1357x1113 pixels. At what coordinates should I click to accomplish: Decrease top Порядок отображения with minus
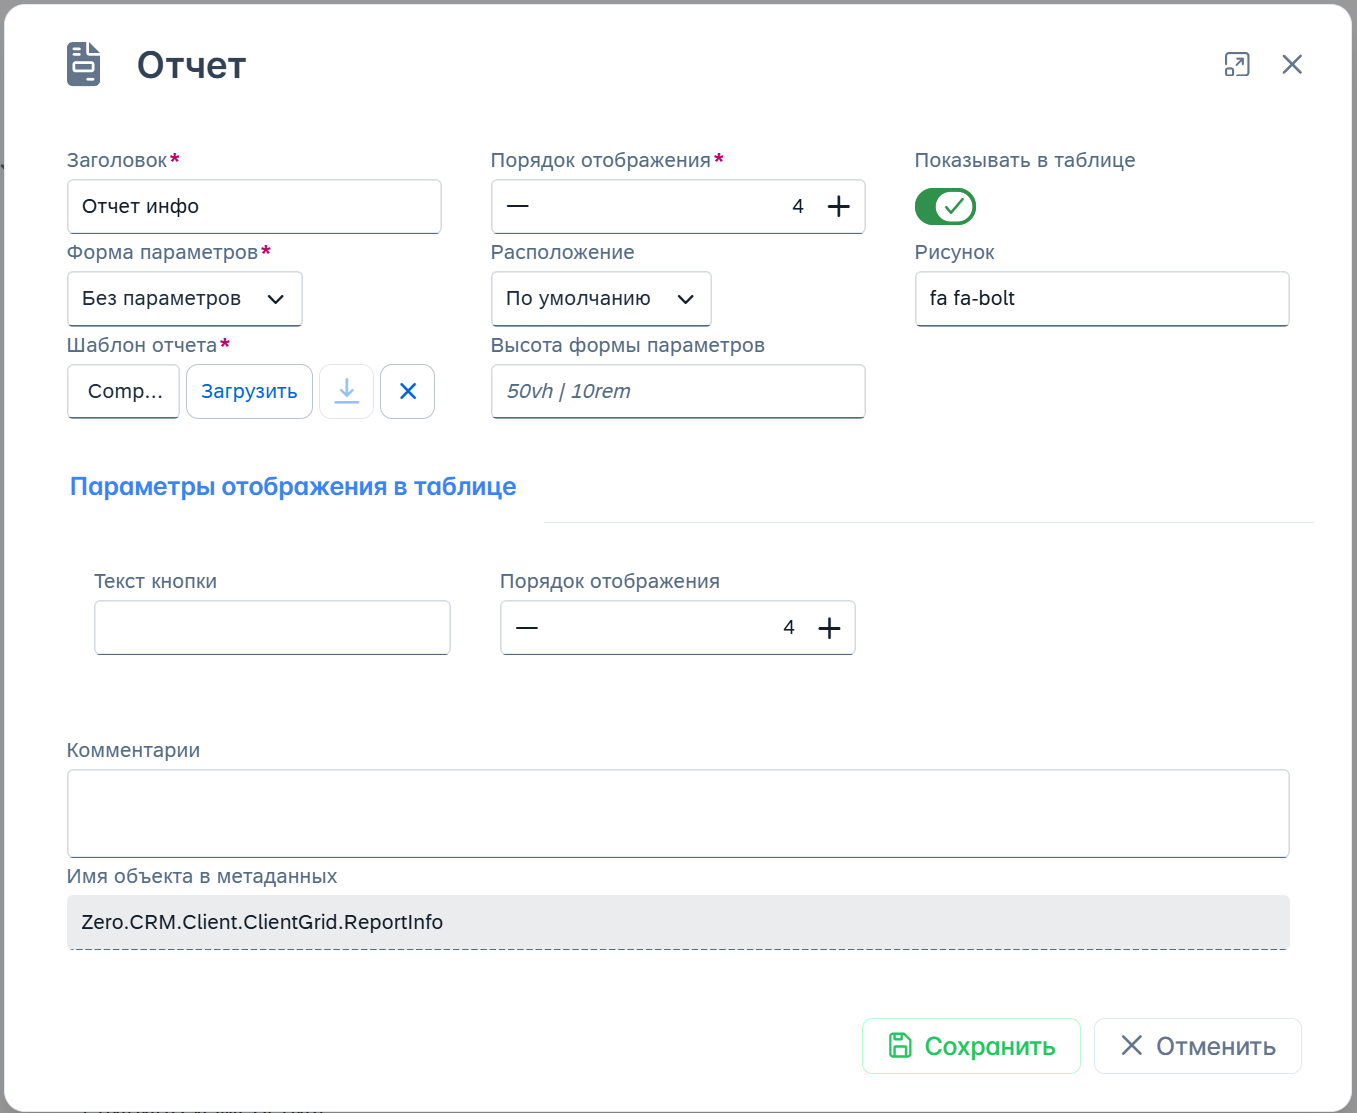pos(518,207)
